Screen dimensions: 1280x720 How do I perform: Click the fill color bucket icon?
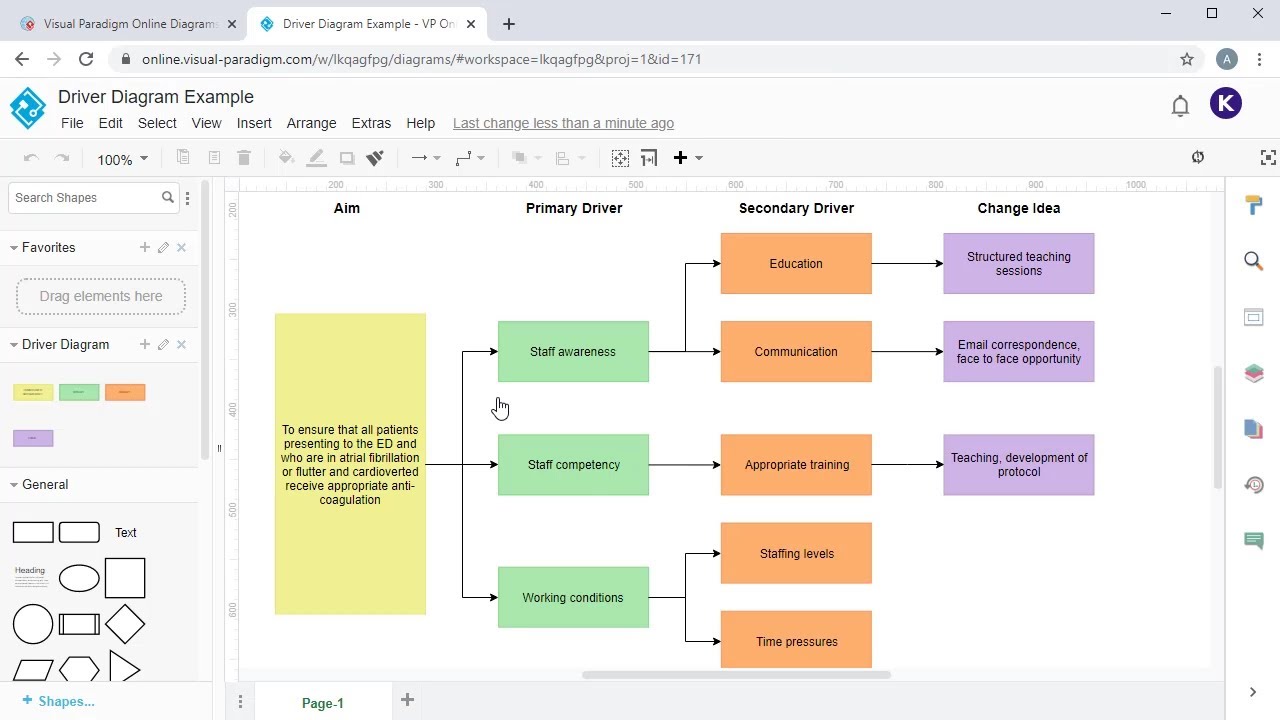[x=286, y=158]
